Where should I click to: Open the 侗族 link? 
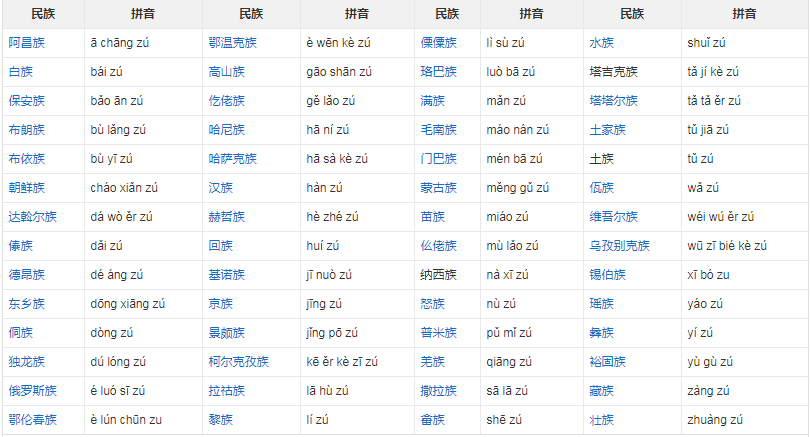click(x=21, y=333)
